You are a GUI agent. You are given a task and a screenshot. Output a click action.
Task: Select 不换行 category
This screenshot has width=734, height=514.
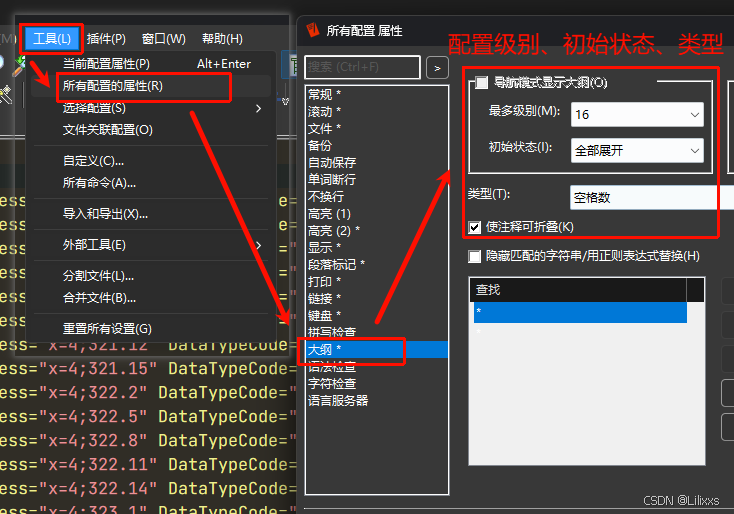(x=376, y=197)
